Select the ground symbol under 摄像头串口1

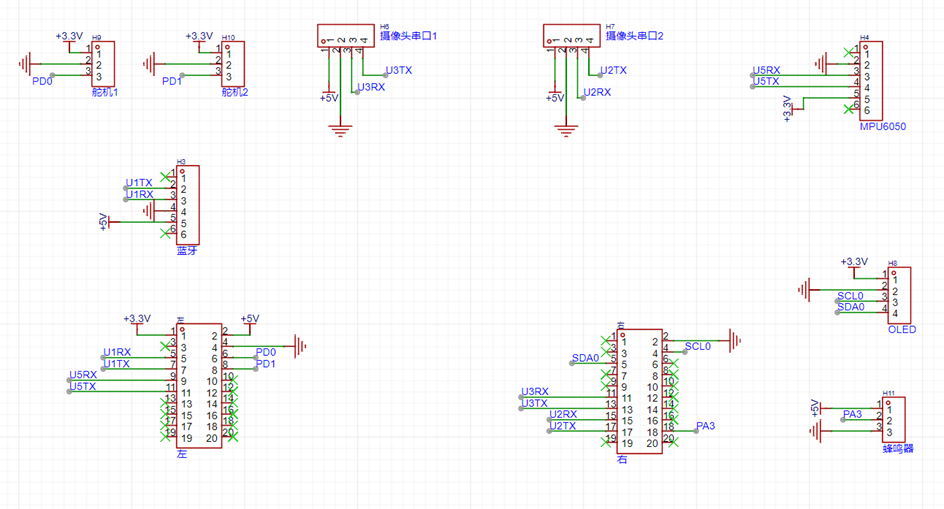coord(341,129)
